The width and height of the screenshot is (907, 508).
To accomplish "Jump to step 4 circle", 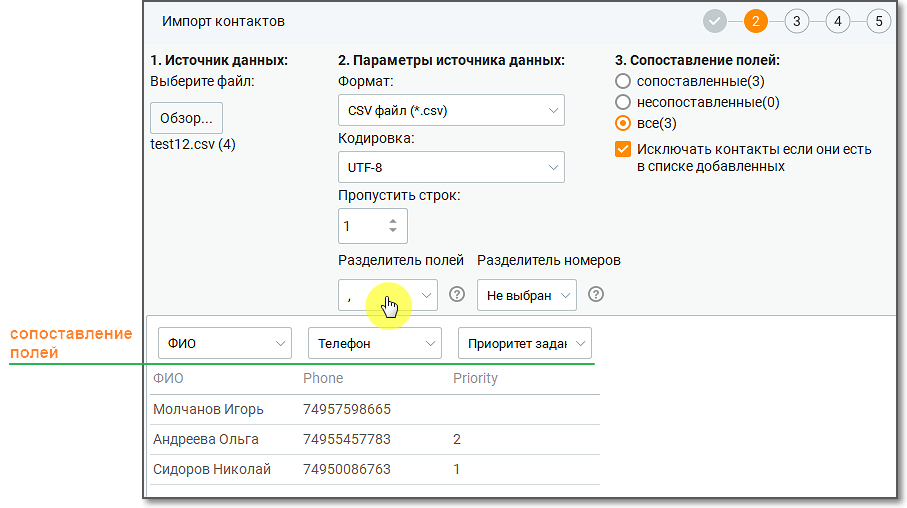I will click(838, 21).
